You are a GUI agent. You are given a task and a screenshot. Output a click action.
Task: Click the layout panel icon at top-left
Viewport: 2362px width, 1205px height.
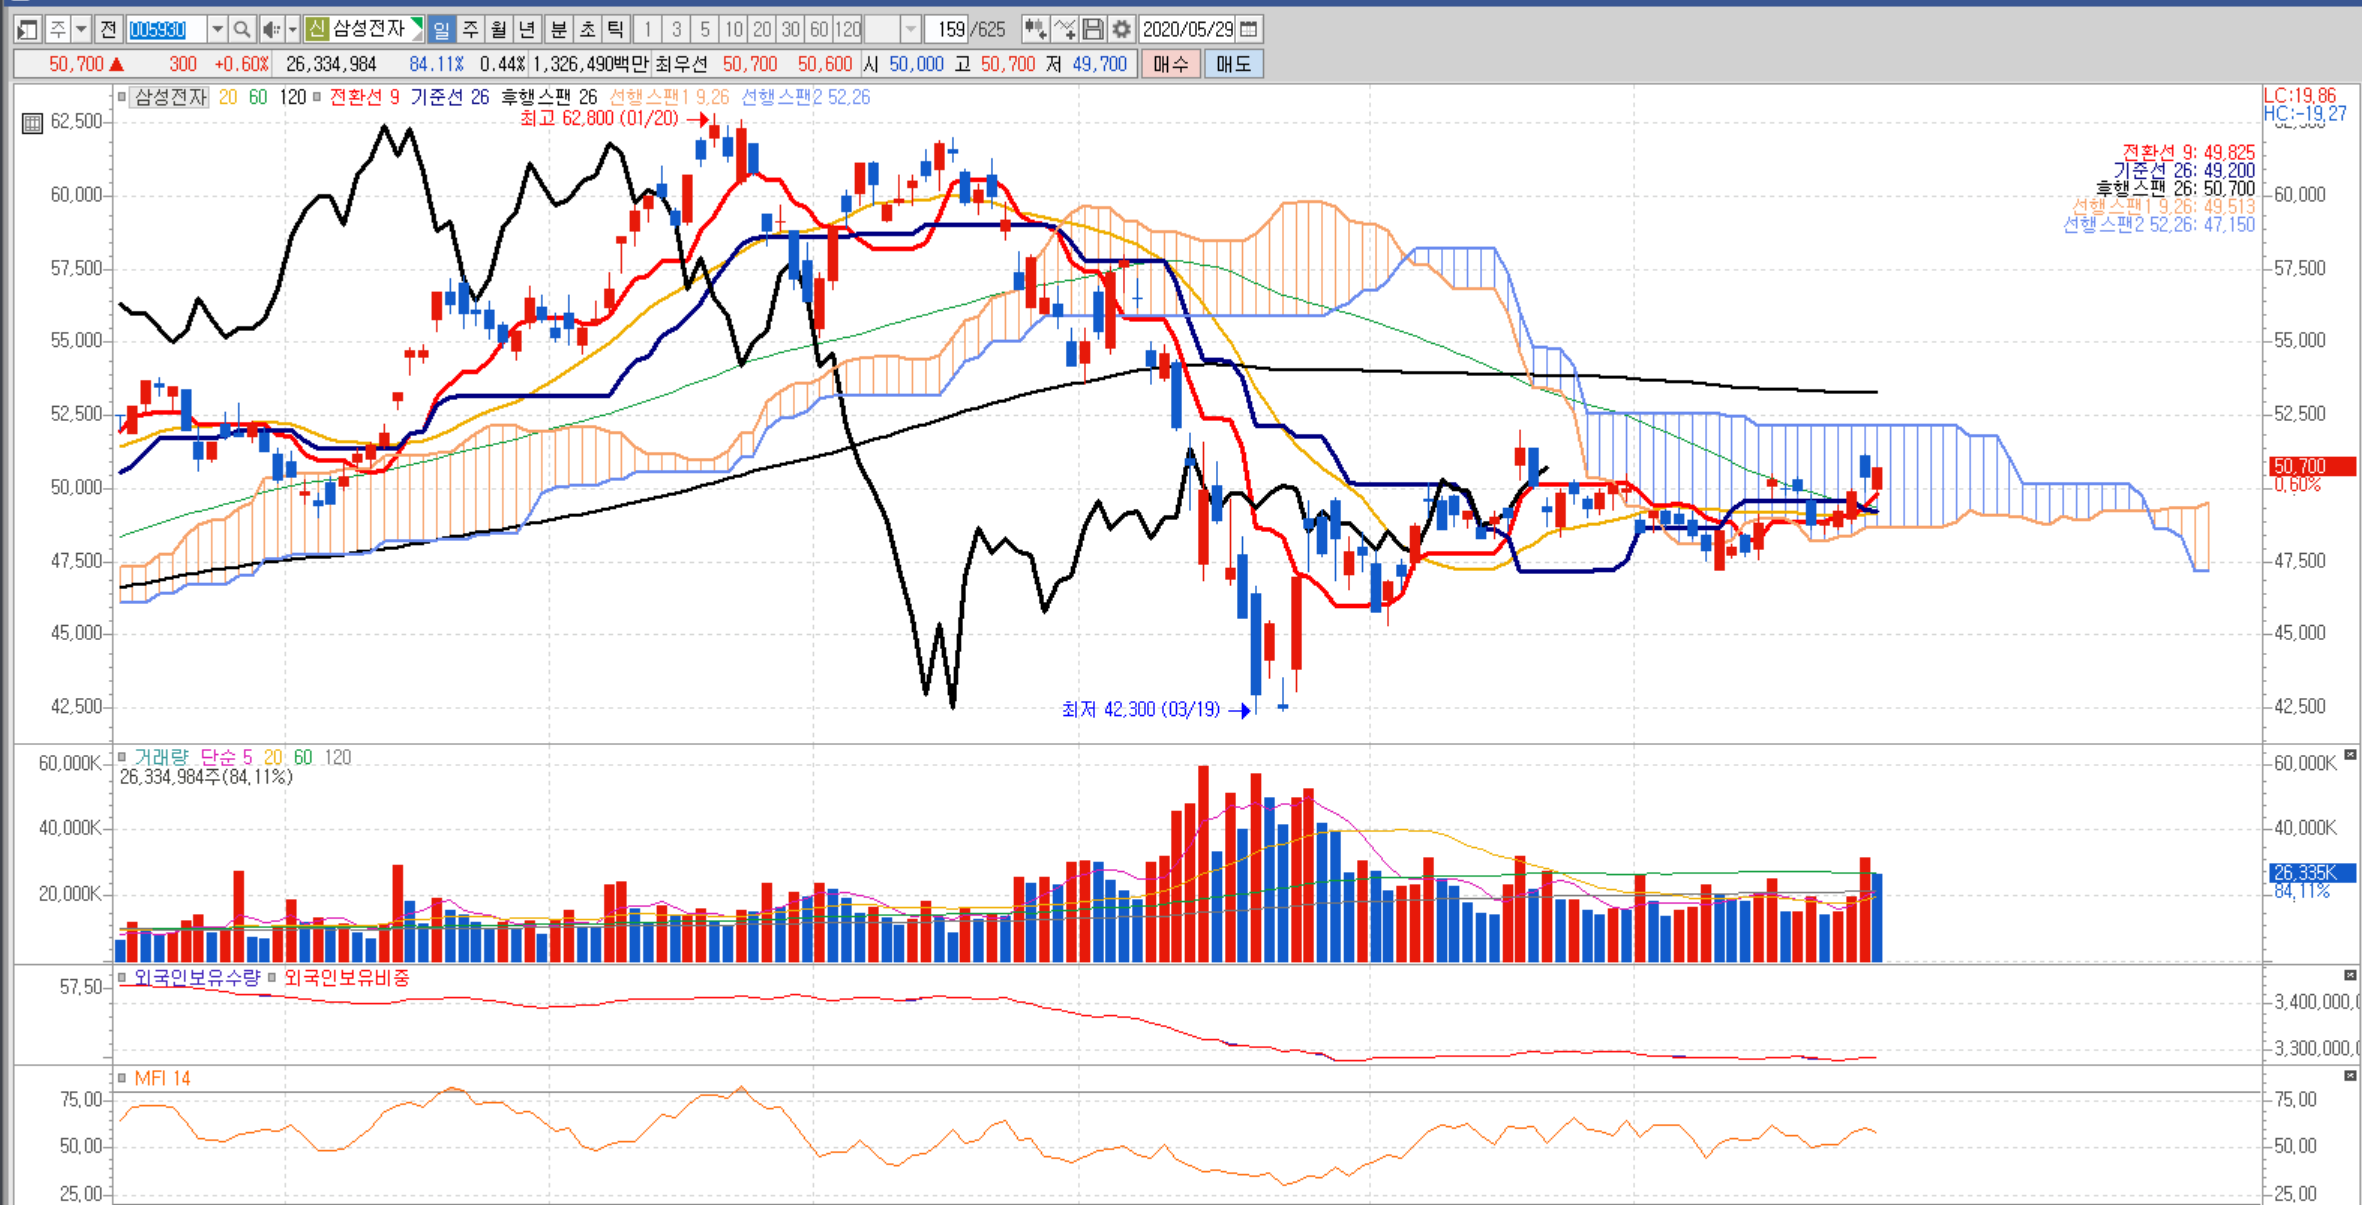point(28,30)
